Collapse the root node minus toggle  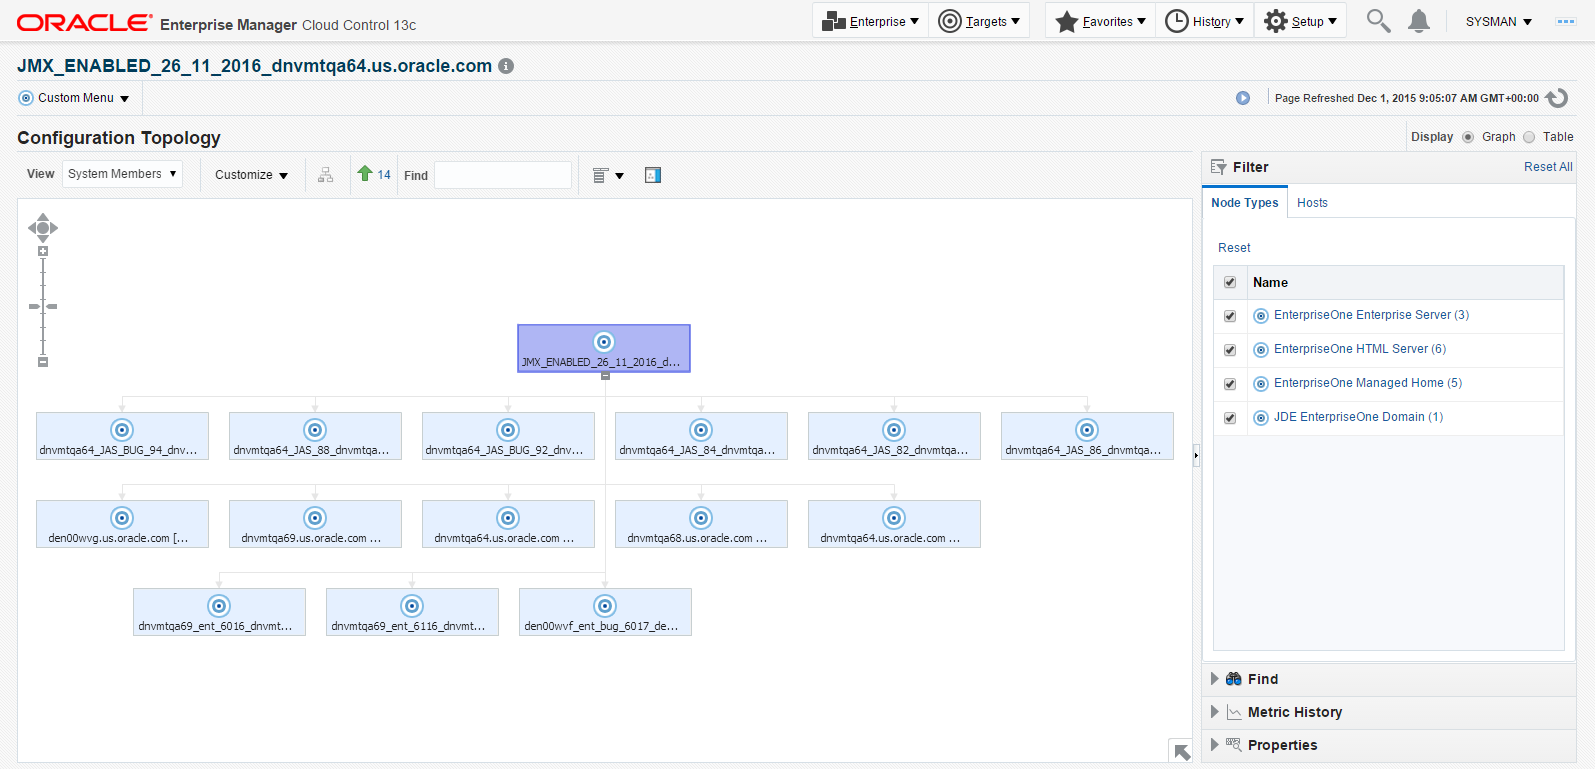coord(605,377)
